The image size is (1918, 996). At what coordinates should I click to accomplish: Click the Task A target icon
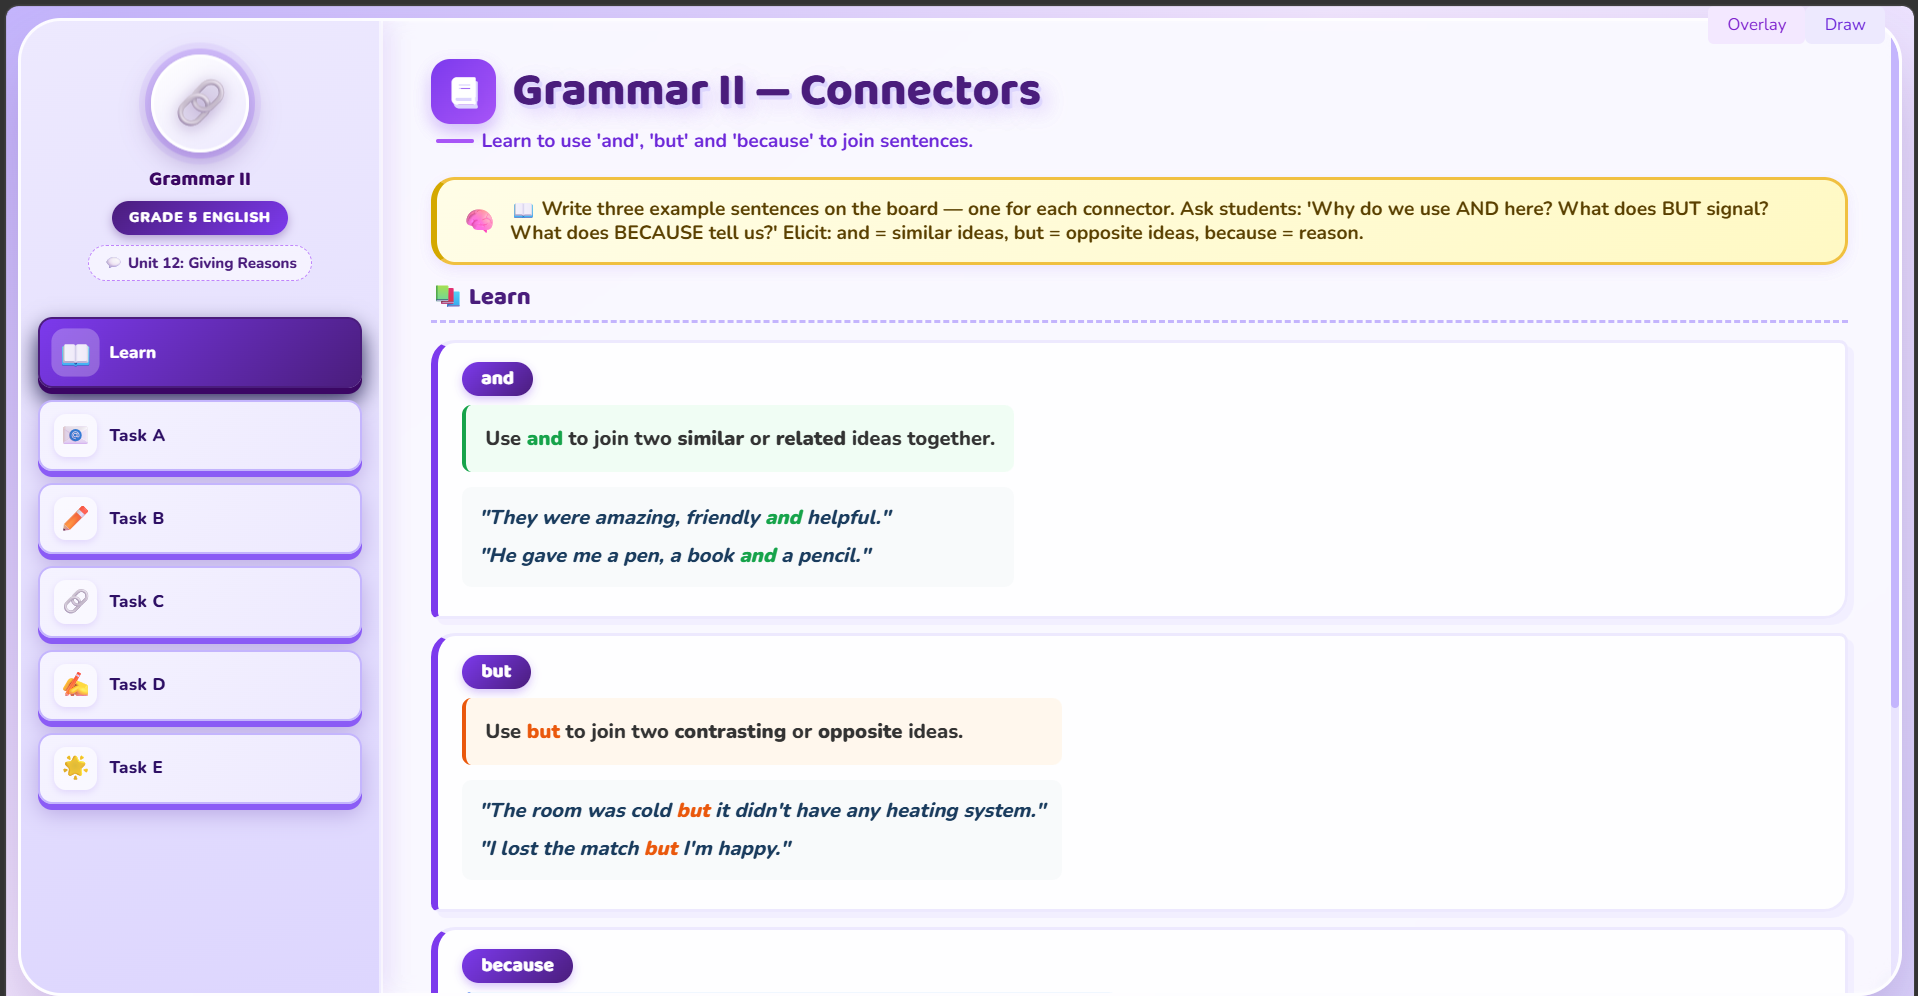click(76, 436)
